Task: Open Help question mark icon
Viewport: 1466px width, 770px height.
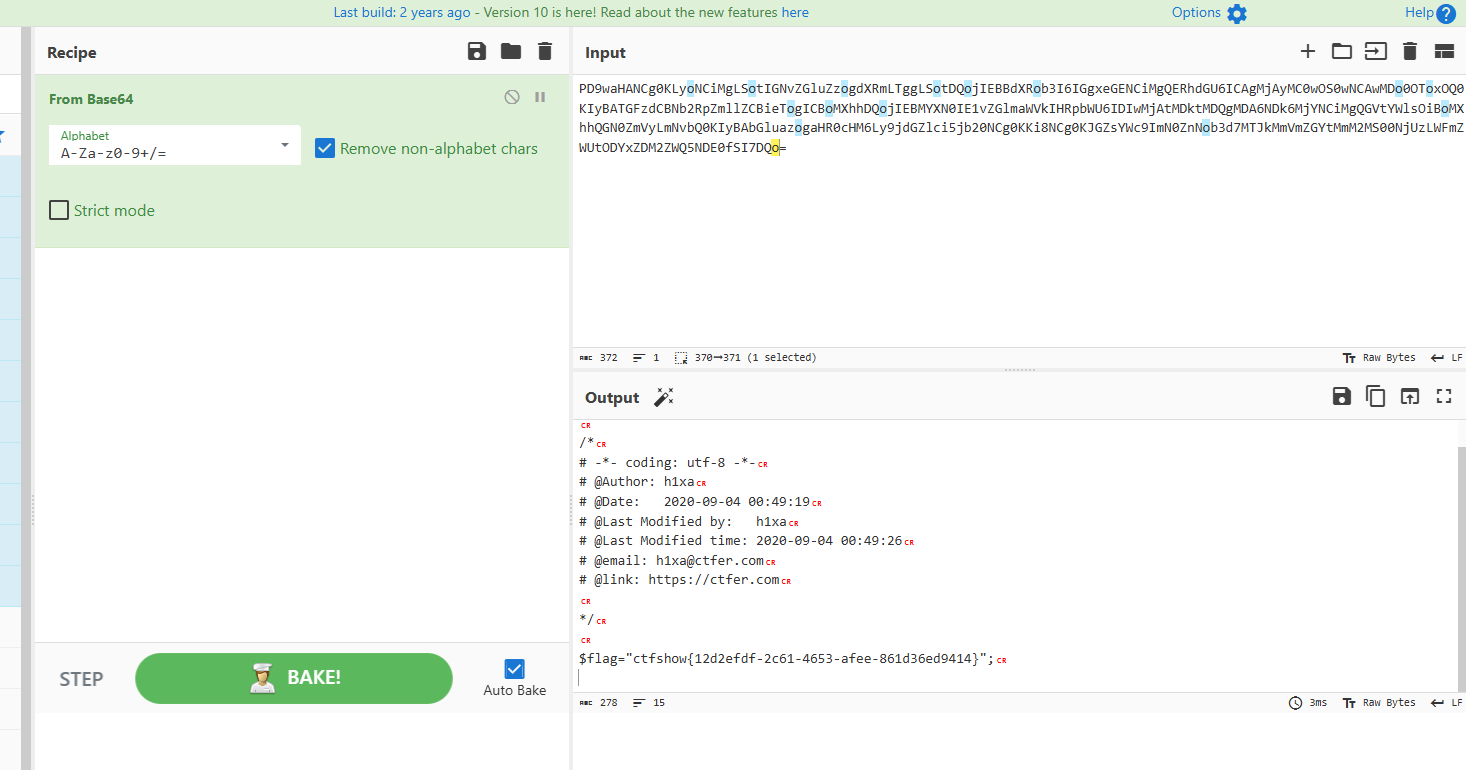Action: (x=1446, y=14)
